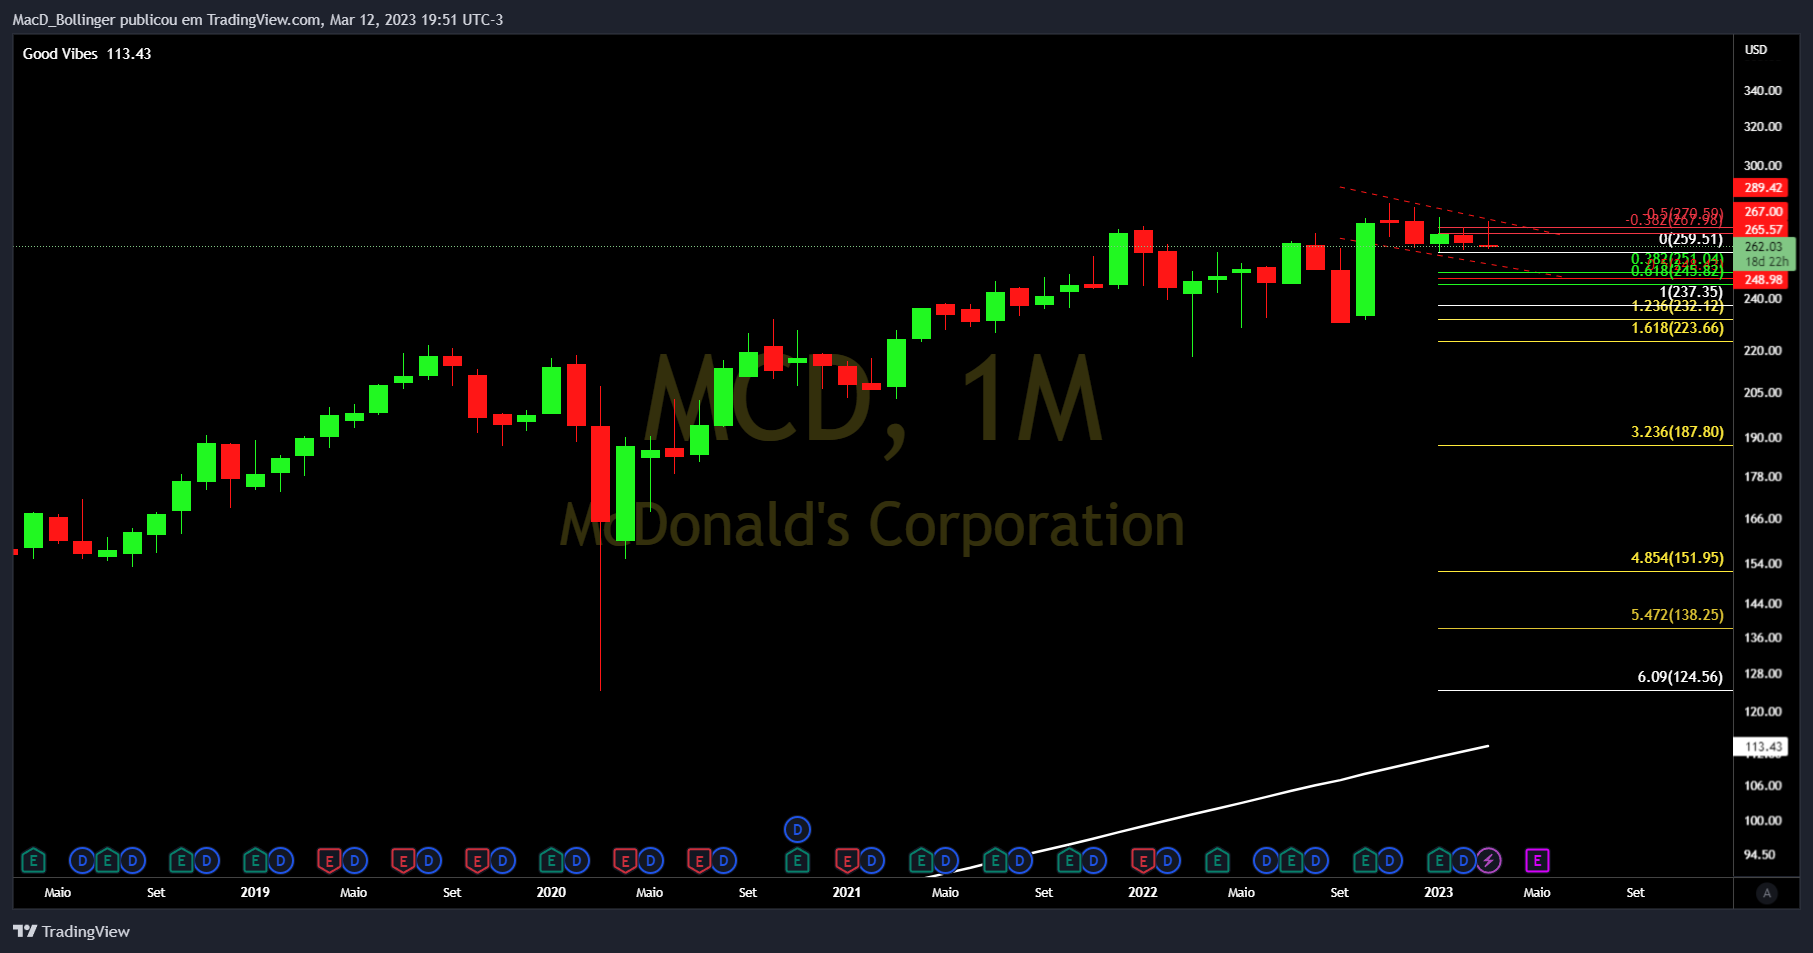The image size is (1813, 953).
Task: Click the 3.236(187.80) Fibonacci level label
Action: pos(1677,432)
